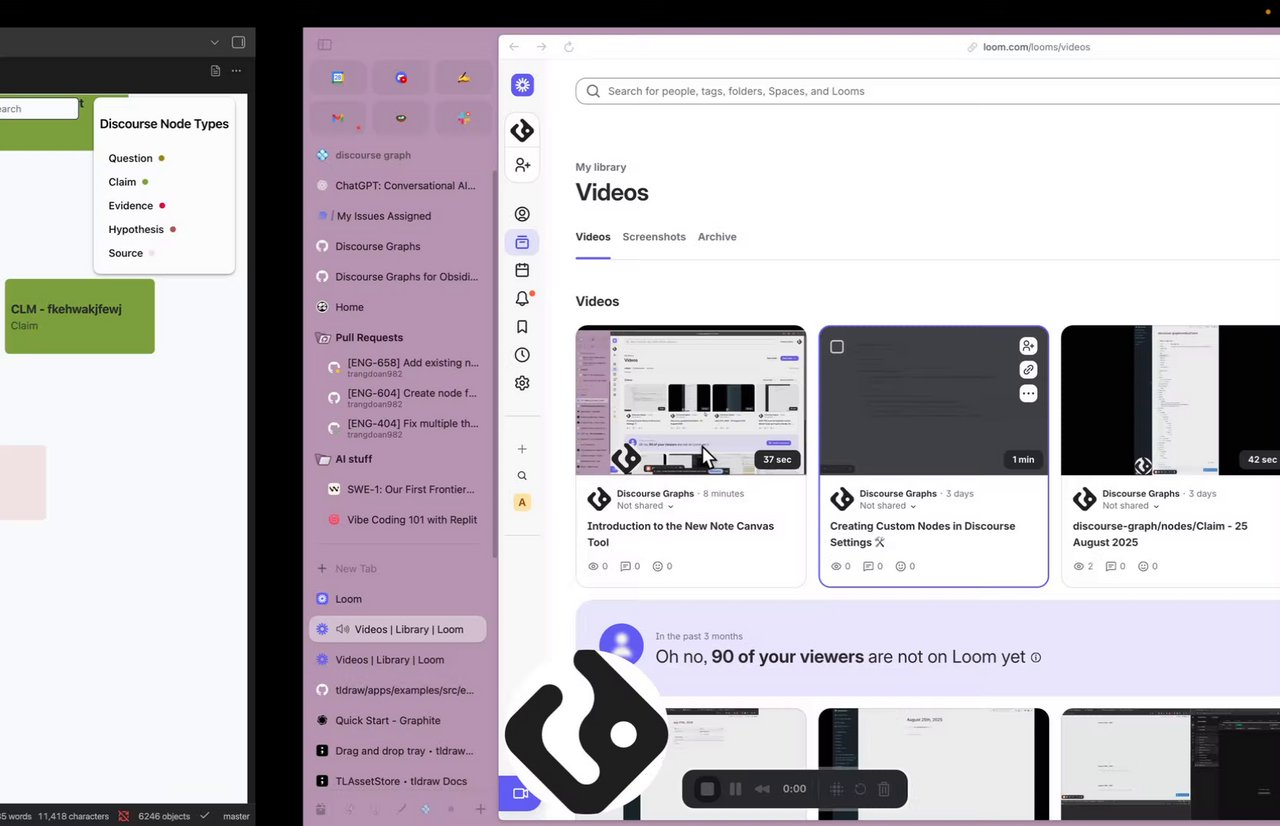This screenshot has height=826, width=1280.
Task: Open the Loom tab in Arc sidebar
Action: pyautogui.click(x=398, y=599)
